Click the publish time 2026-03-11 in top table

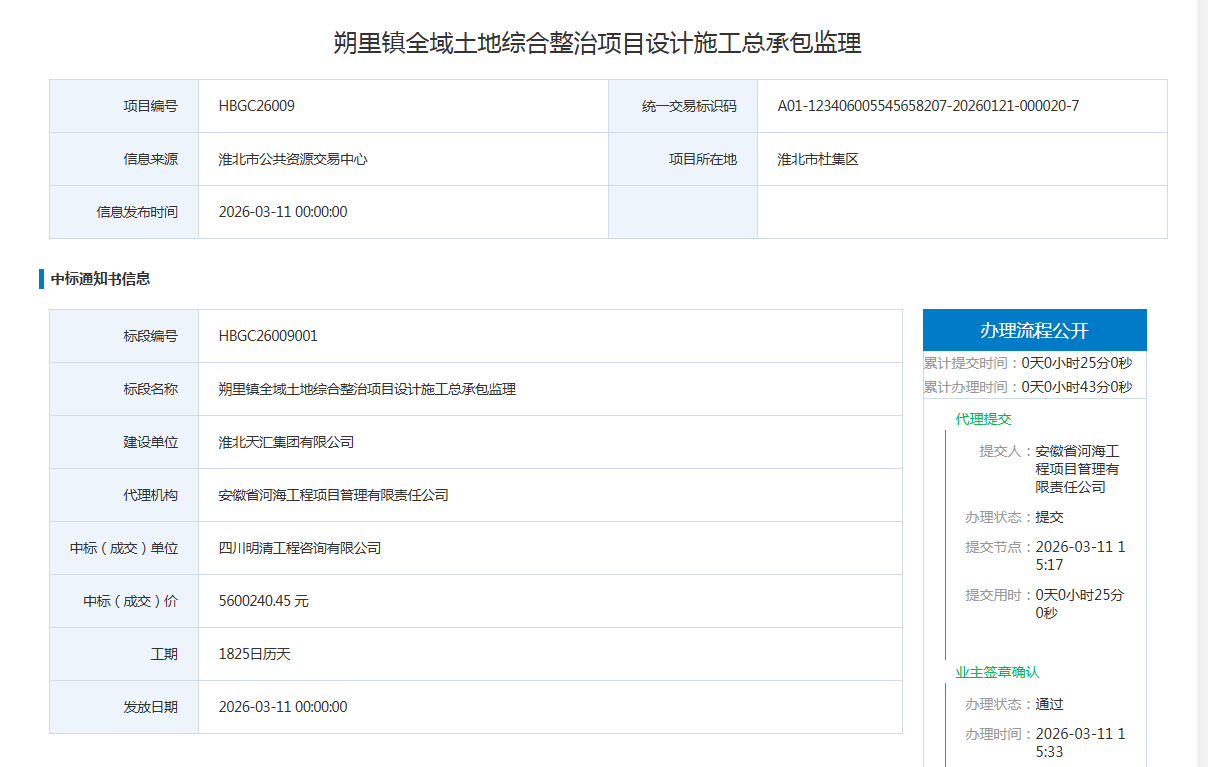[x=283, y=212]
